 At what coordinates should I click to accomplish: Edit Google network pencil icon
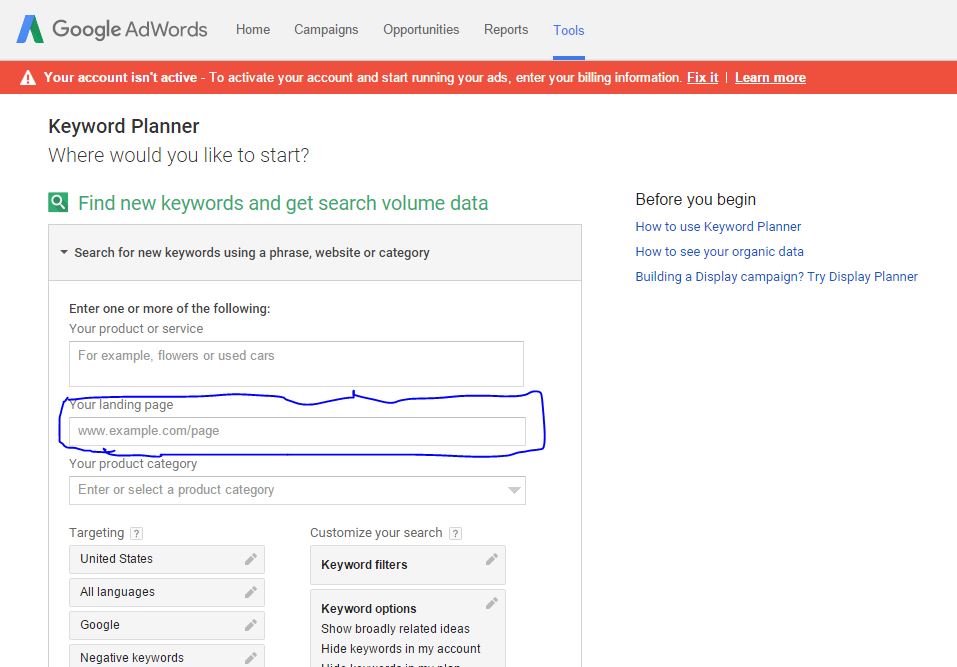251,625
